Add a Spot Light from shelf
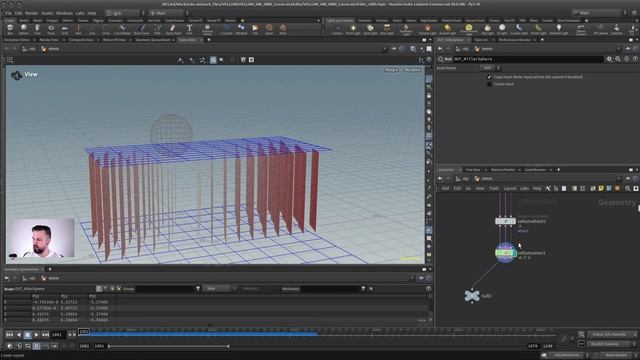Screen dimensions: 640x360 [370, 29]
